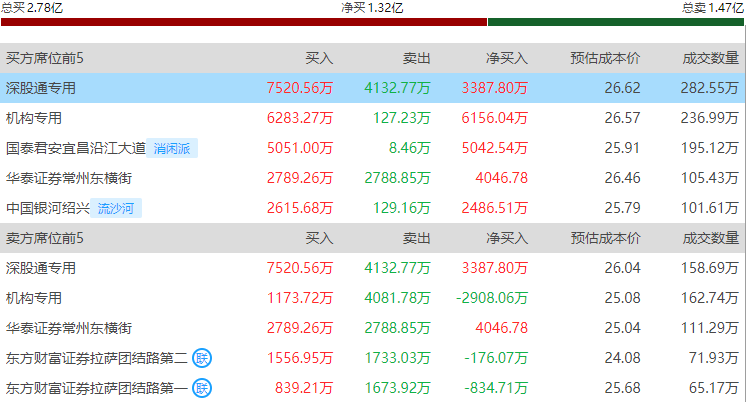The width and height of the screenshot is (746, 402).
Task: Click net value -834.71万
Action: click(496, 388)
